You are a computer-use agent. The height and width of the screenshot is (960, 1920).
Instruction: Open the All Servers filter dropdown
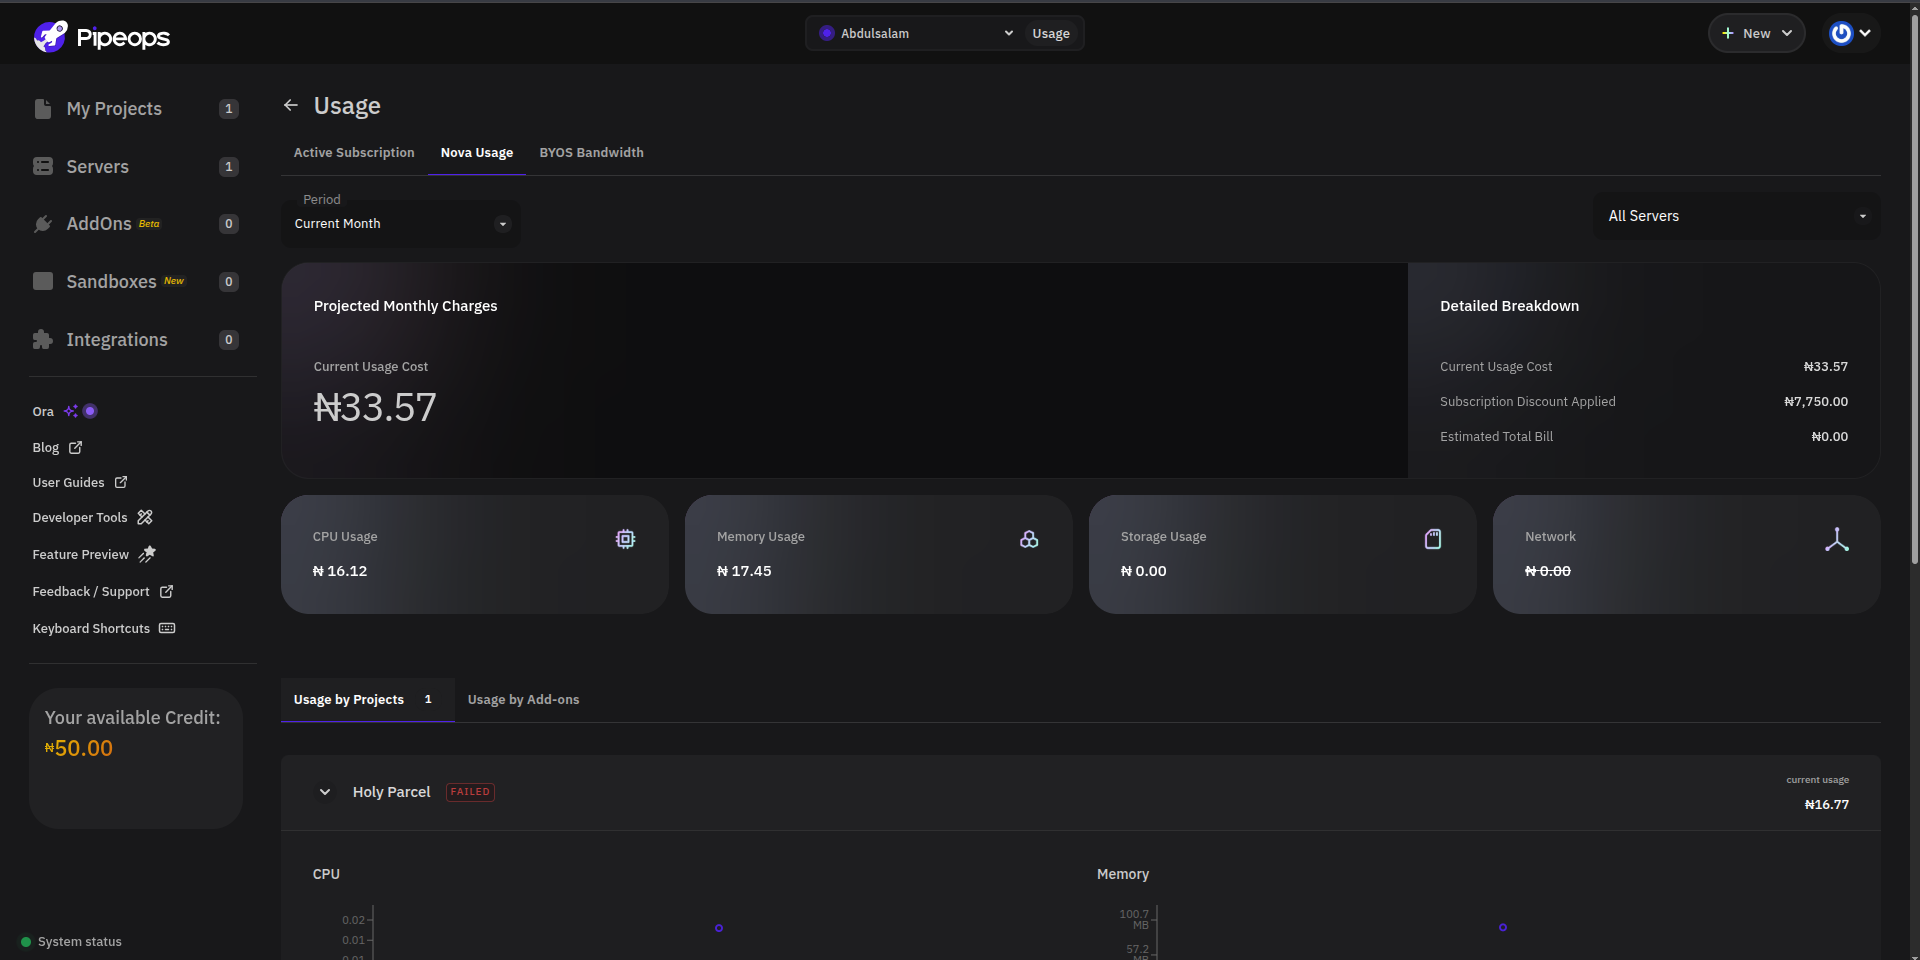(1737, 216)
